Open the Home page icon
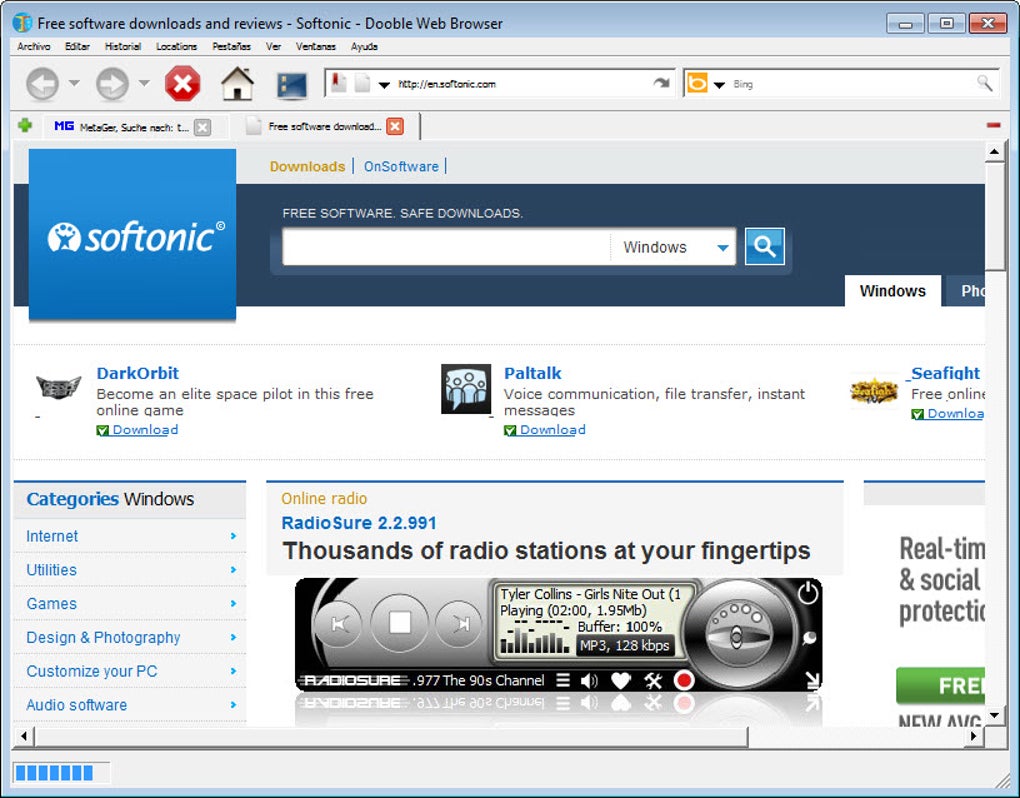1020x798 pixels. [237, 84]
